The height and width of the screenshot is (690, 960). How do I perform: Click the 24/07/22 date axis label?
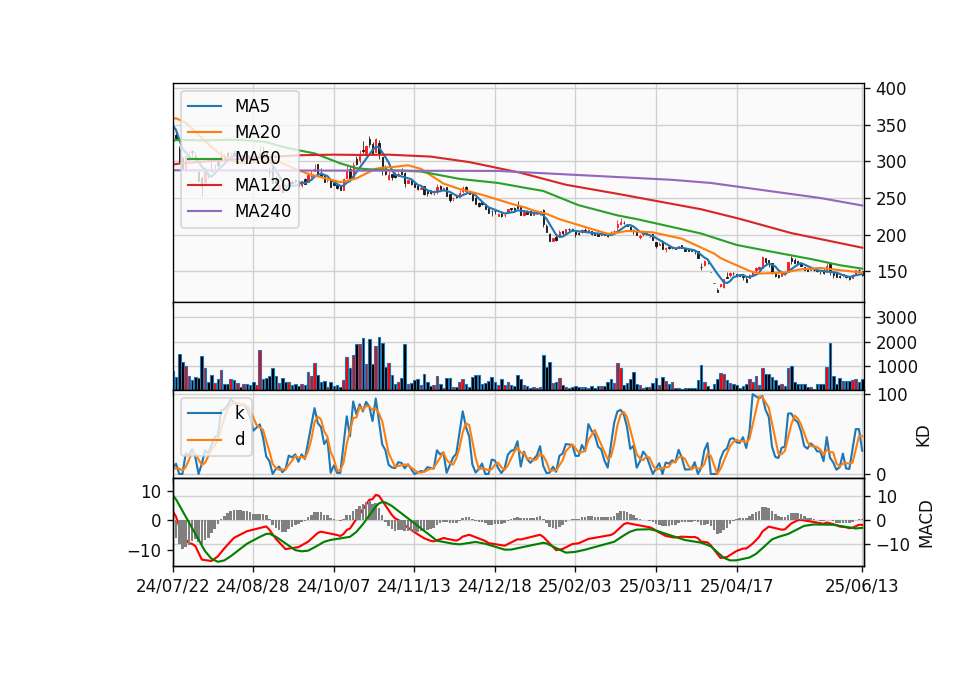pos(173,586)
